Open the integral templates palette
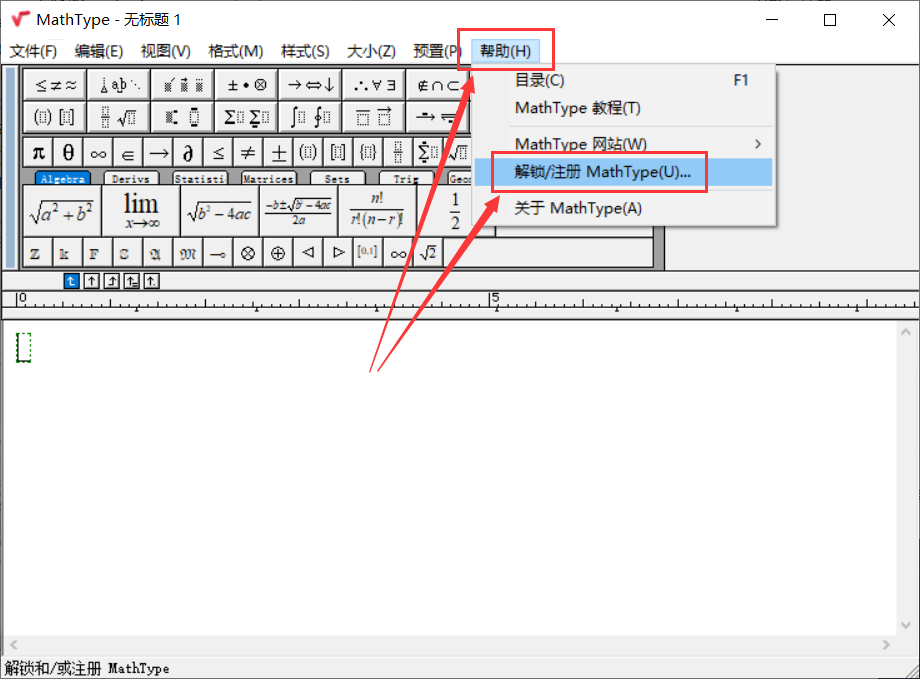Viewport: 920px width, 679px height. (310, 117)
